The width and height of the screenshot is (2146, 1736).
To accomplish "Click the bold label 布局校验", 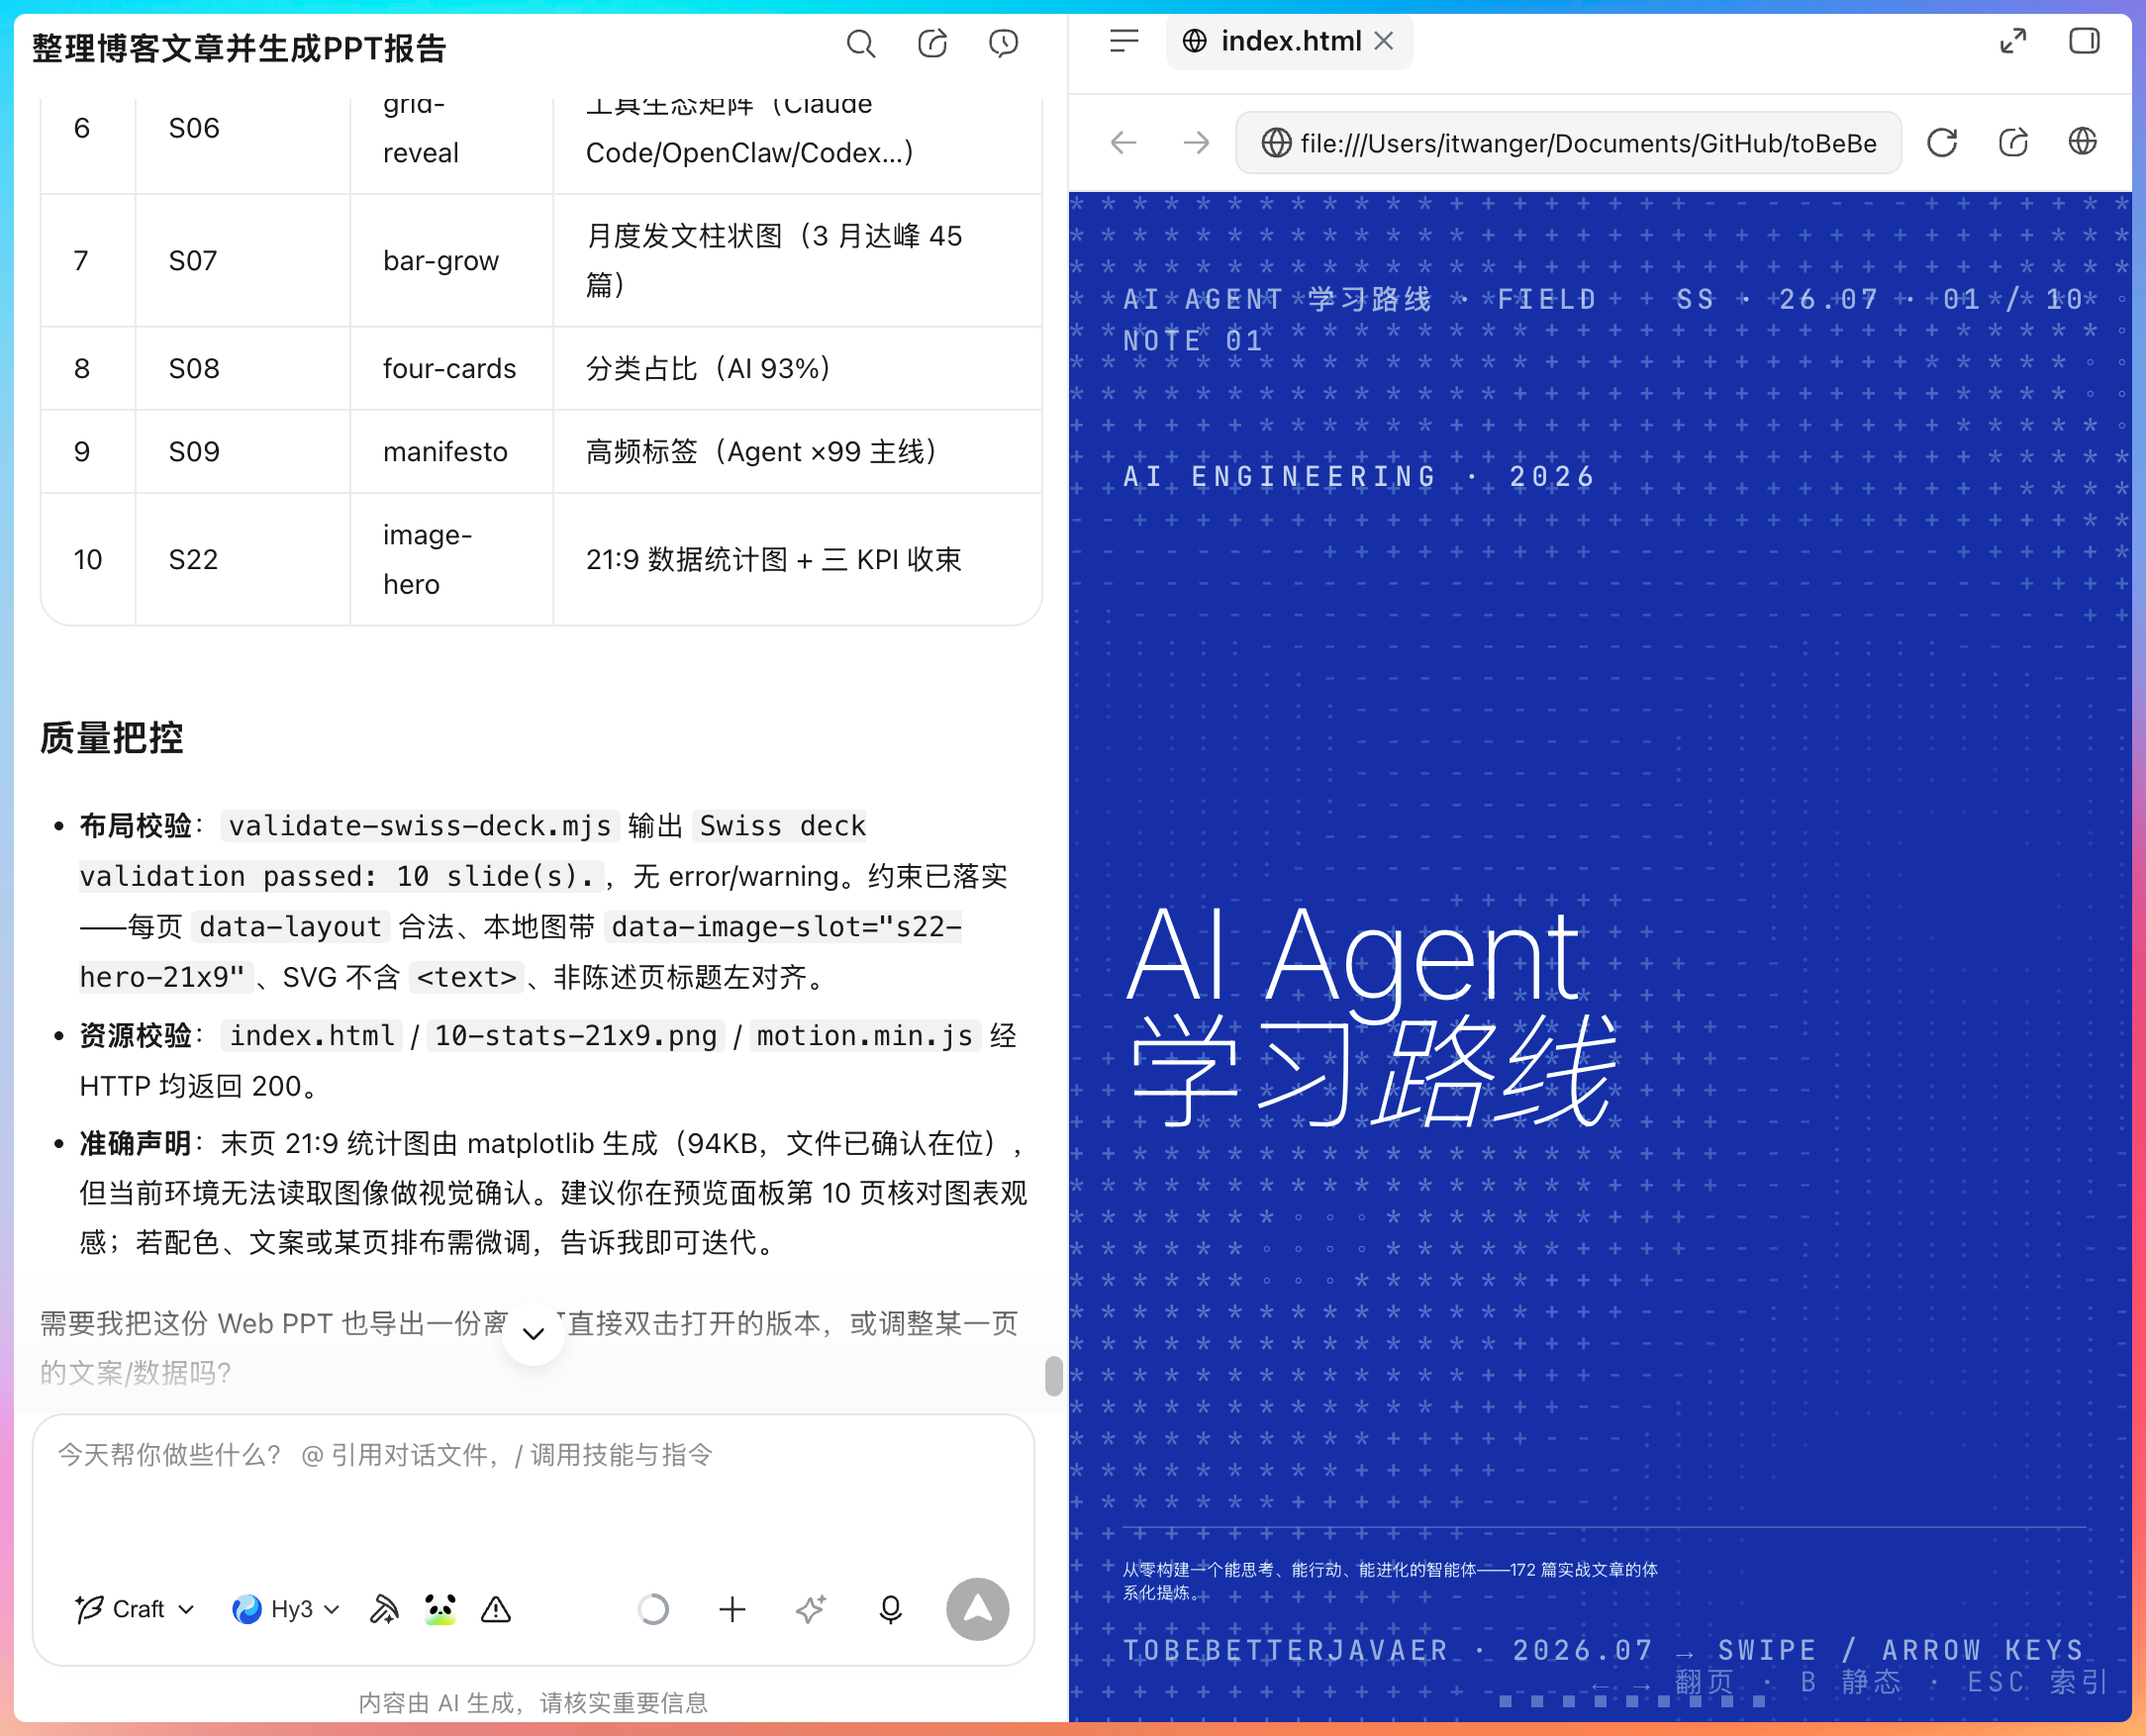I will click(x=136, y=826).
